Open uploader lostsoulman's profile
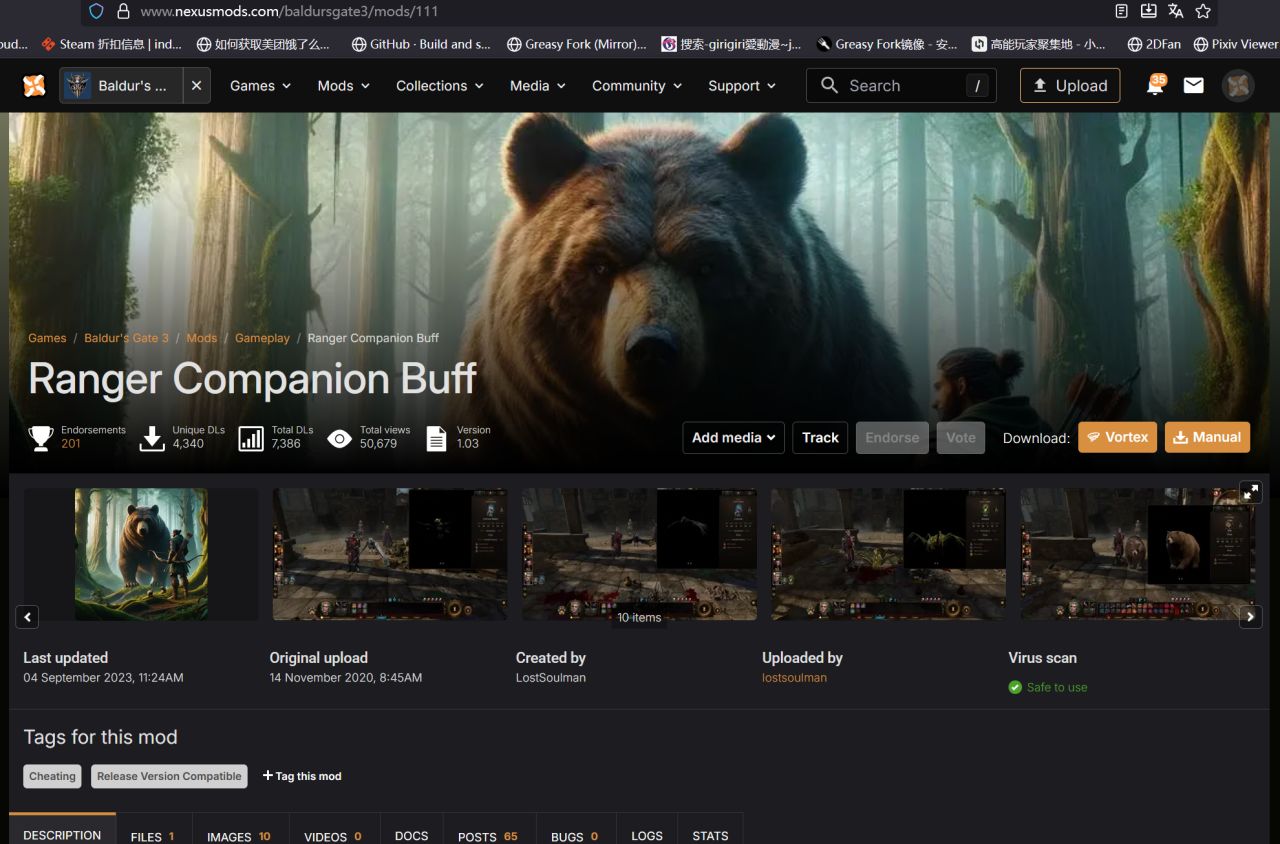The image size is (1280, 844). (x=794, y=678)
